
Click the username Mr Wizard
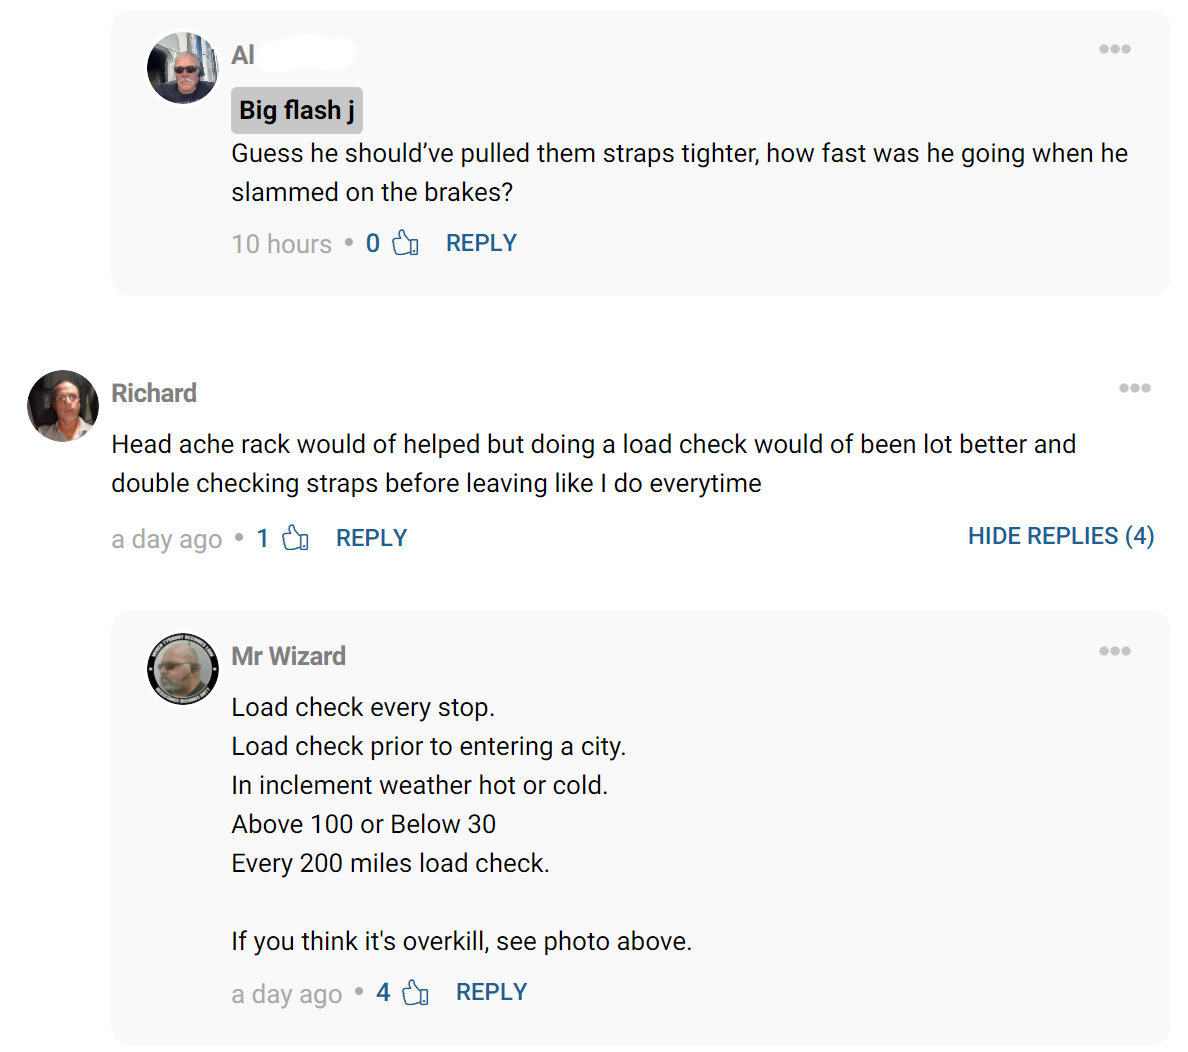coord(288,656)
